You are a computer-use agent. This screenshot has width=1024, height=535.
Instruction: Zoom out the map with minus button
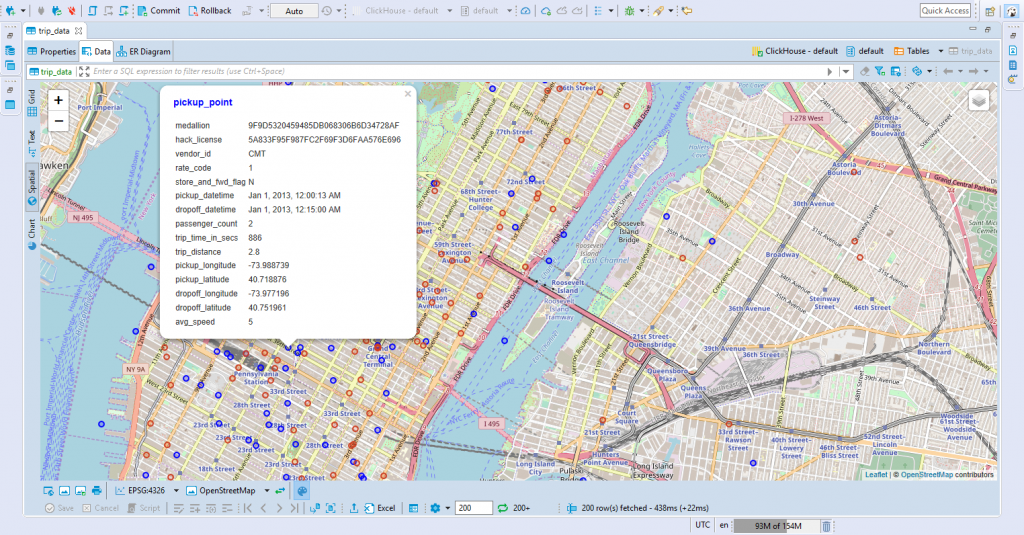58,121
